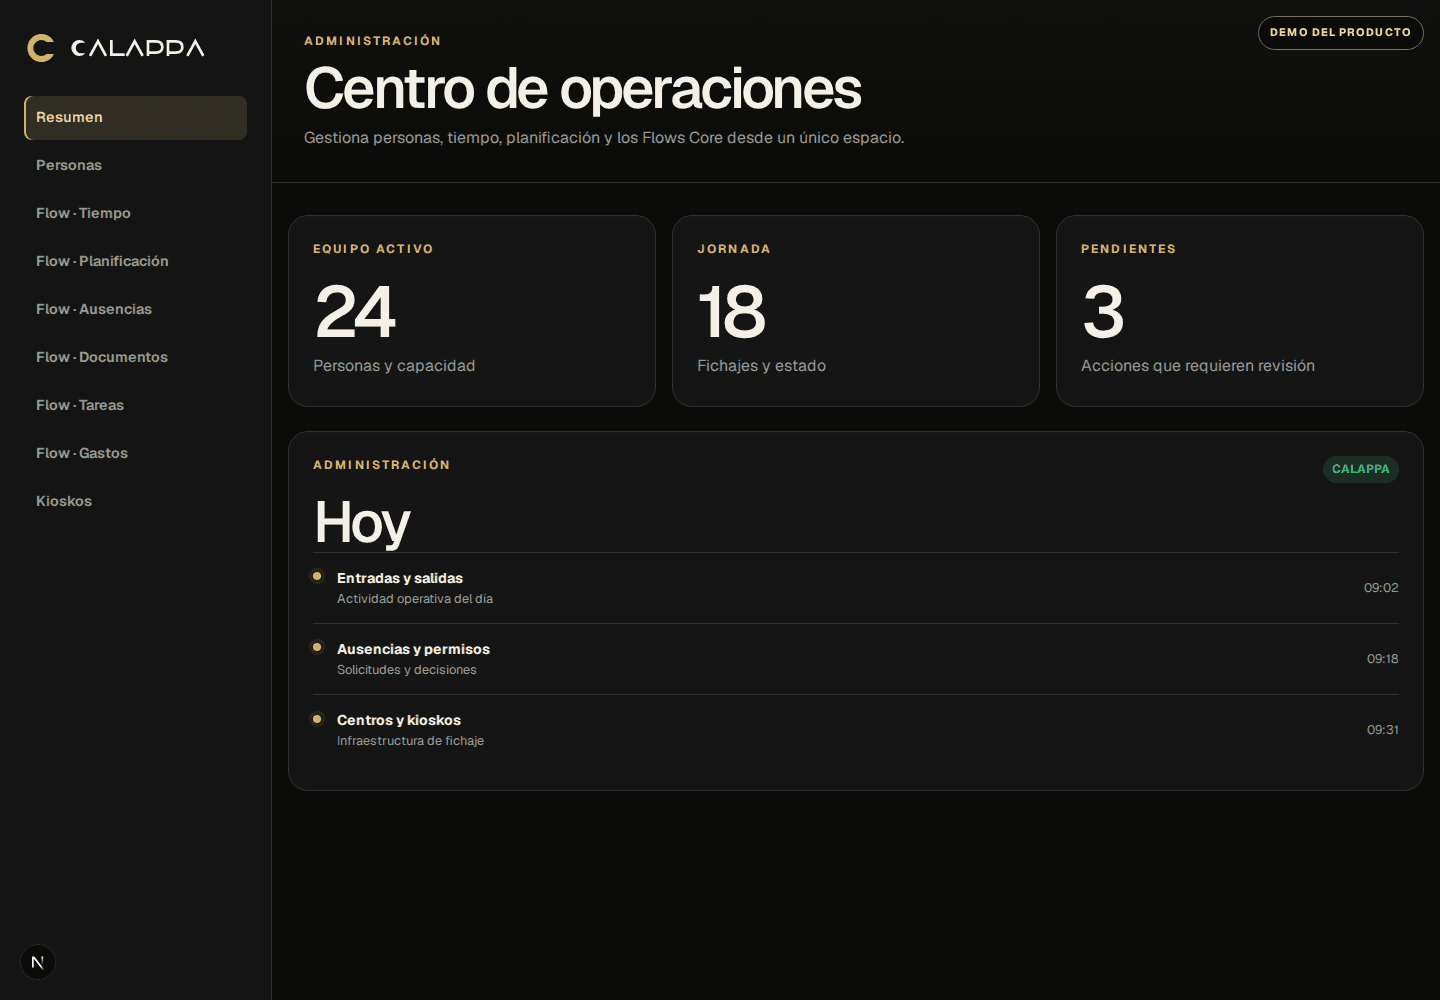1440x1000 pixels.
Task: Open the Pendientes card
Action: (1240, 311)
